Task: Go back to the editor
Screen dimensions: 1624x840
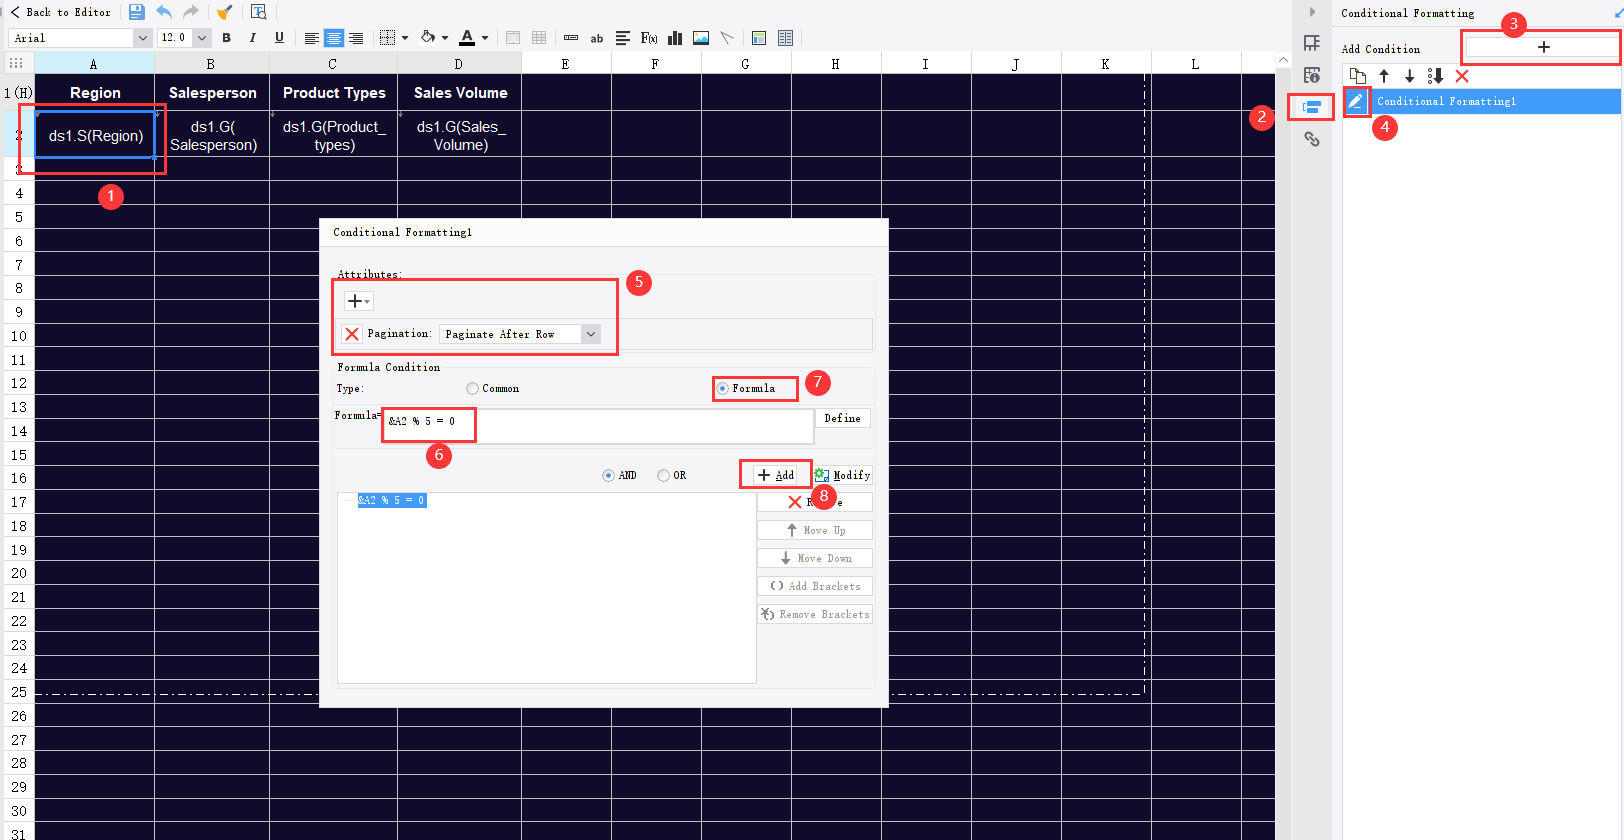Action: [x=61, y=12]
